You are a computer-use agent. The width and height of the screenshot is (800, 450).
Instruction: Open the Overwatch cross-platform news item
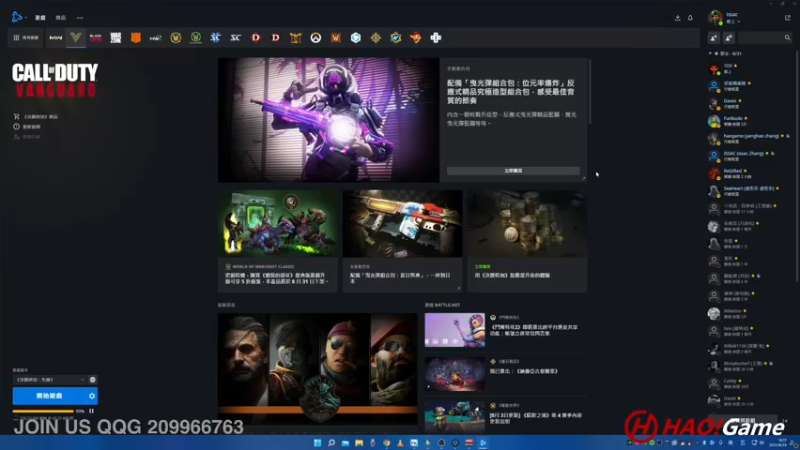coord(506,330)
